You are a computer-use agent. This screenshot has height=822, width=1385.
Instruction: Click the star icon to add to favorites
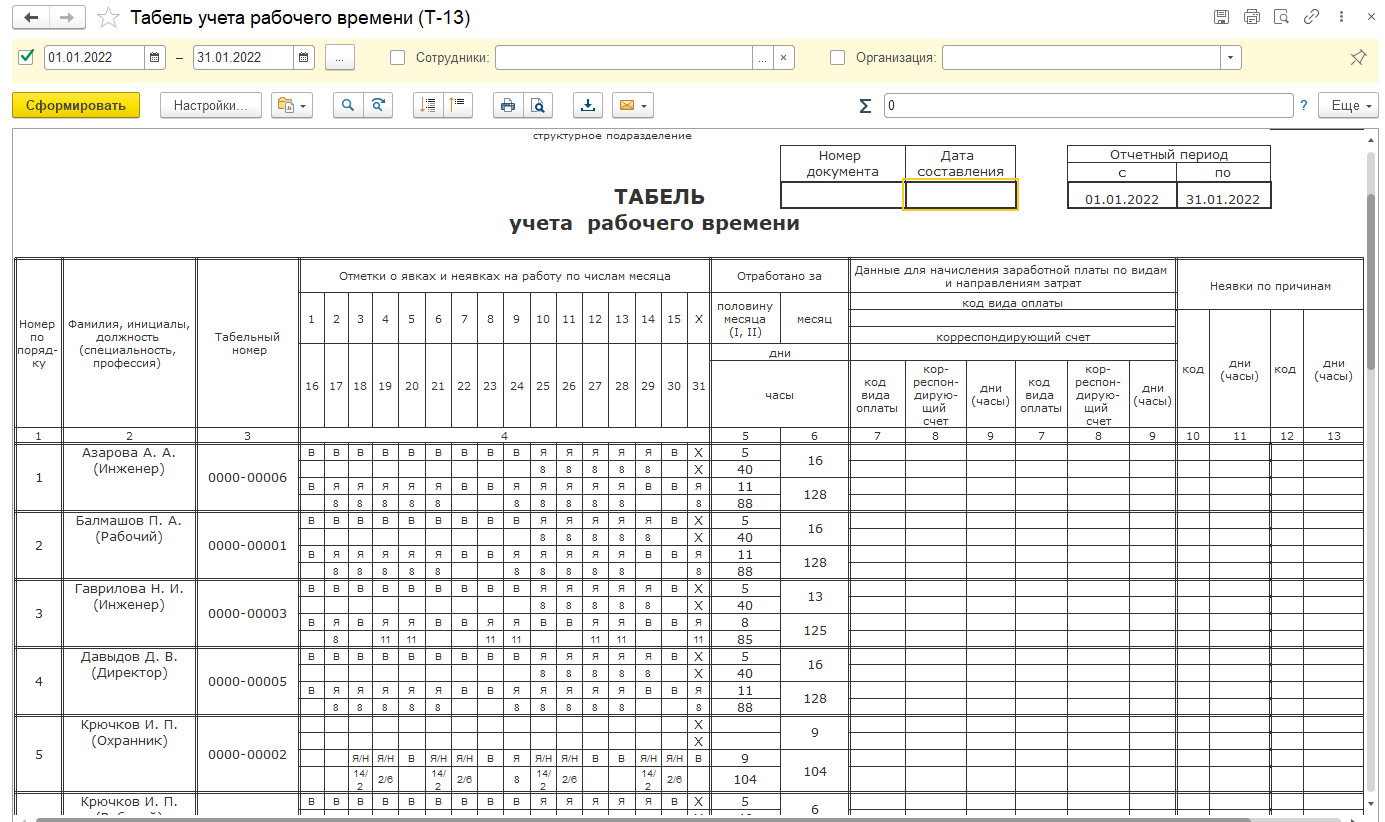108,18
